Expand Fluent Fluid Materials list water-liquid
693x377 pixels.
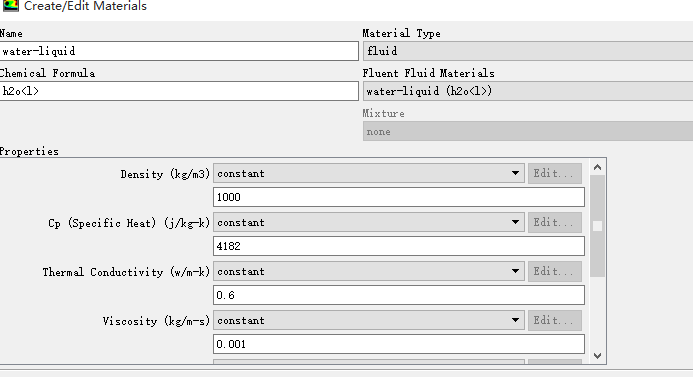528,91
